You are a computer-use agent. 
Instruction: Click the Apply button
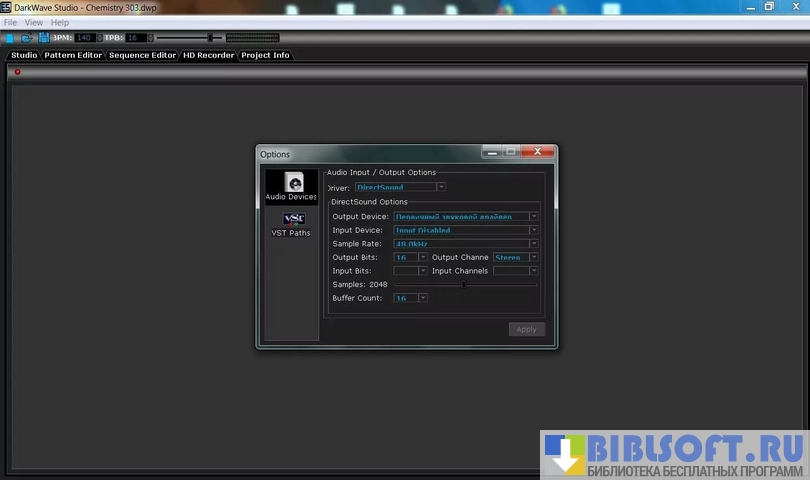[526, 329]
